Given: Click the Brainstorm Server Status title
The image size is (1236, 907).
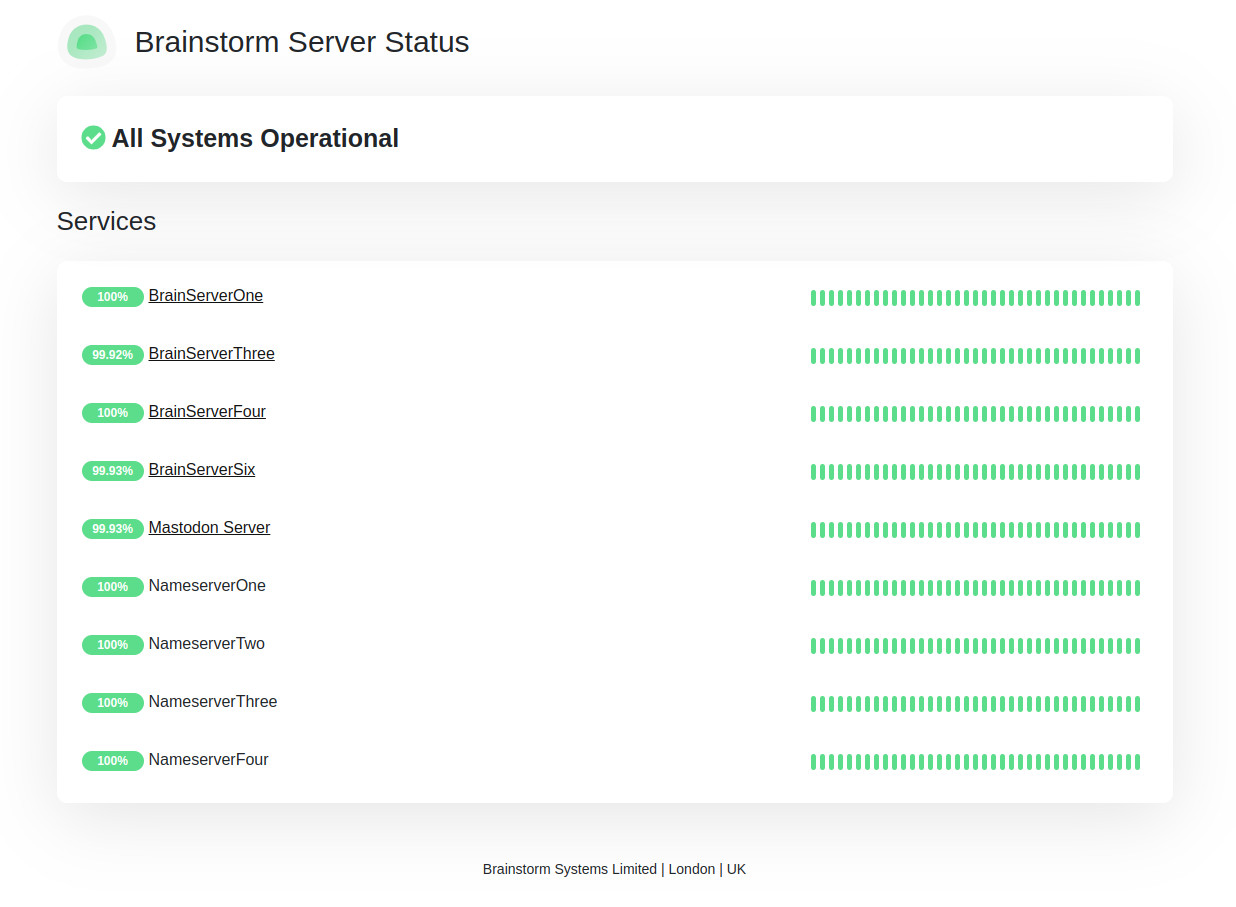Looking at the screenshot, I should [302, 42].
